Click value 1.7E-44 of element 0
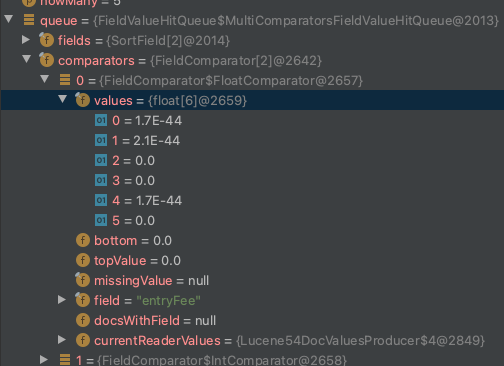The image size is (504, 366). click(x=158, y=121)
